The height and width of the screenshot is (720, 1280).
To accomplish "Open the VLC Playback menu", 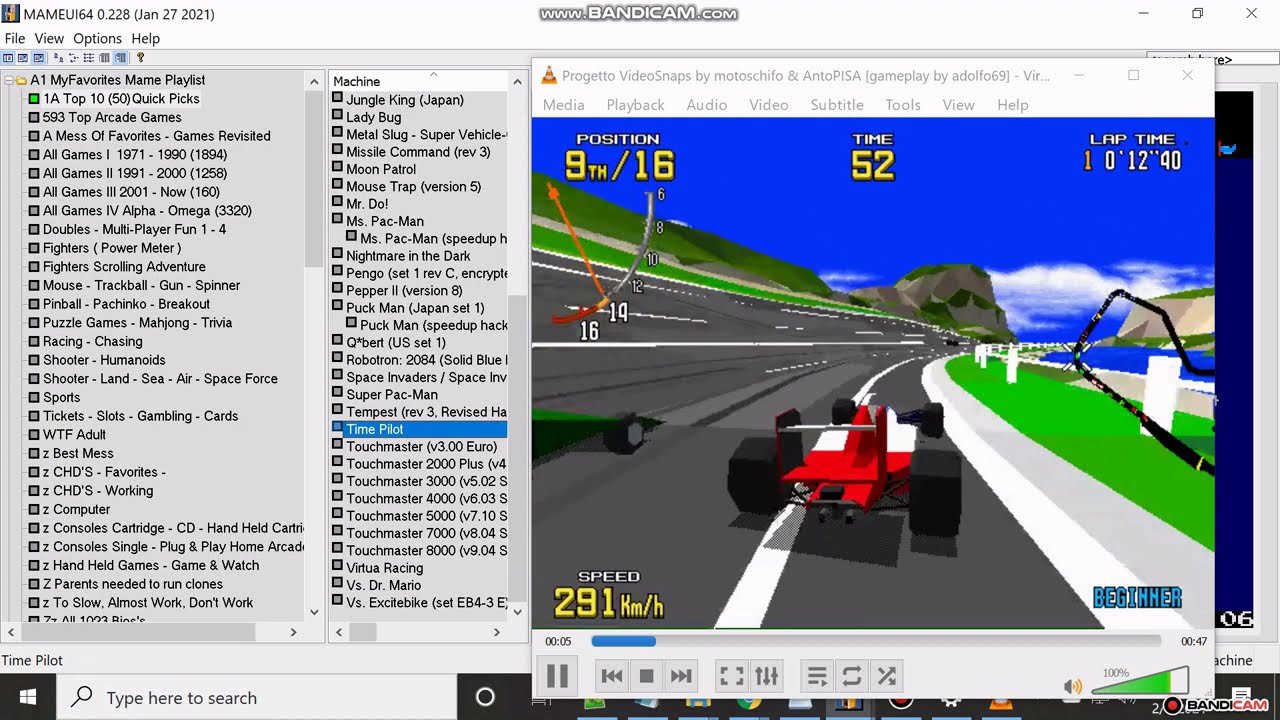I will click(635, 105).
